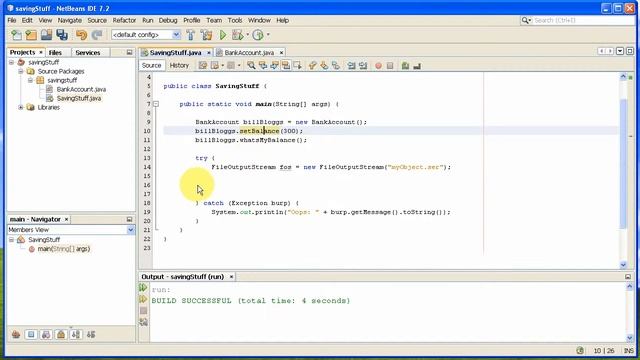640x360 pixels.
Task: Click the Toggle Rectangular Selection icon
Action: click(298, 65)
